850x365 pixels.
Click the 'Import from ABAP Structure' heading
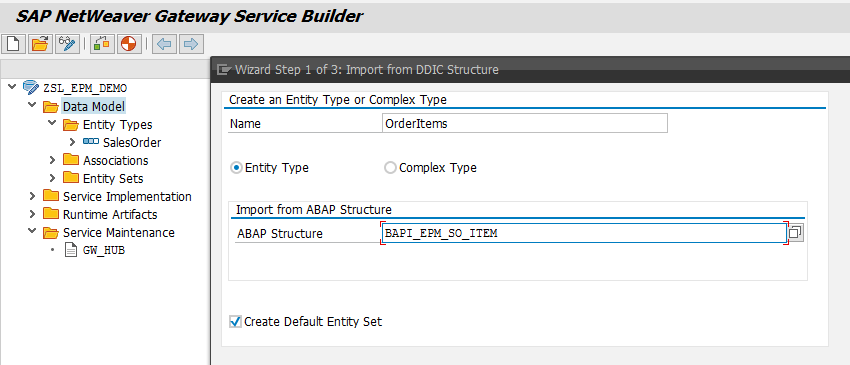(314, 209)
